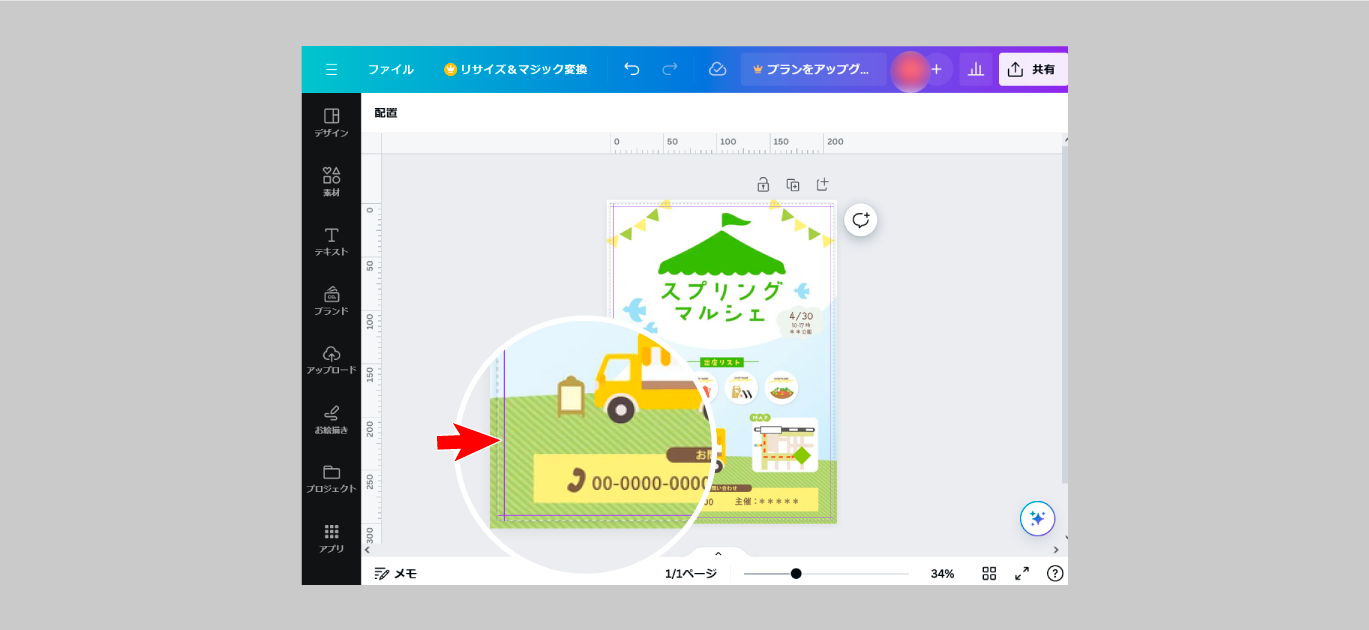Screen dimensions: 1369x630
Task: Open the ファイル menu
Action: [x=390, y=70]
